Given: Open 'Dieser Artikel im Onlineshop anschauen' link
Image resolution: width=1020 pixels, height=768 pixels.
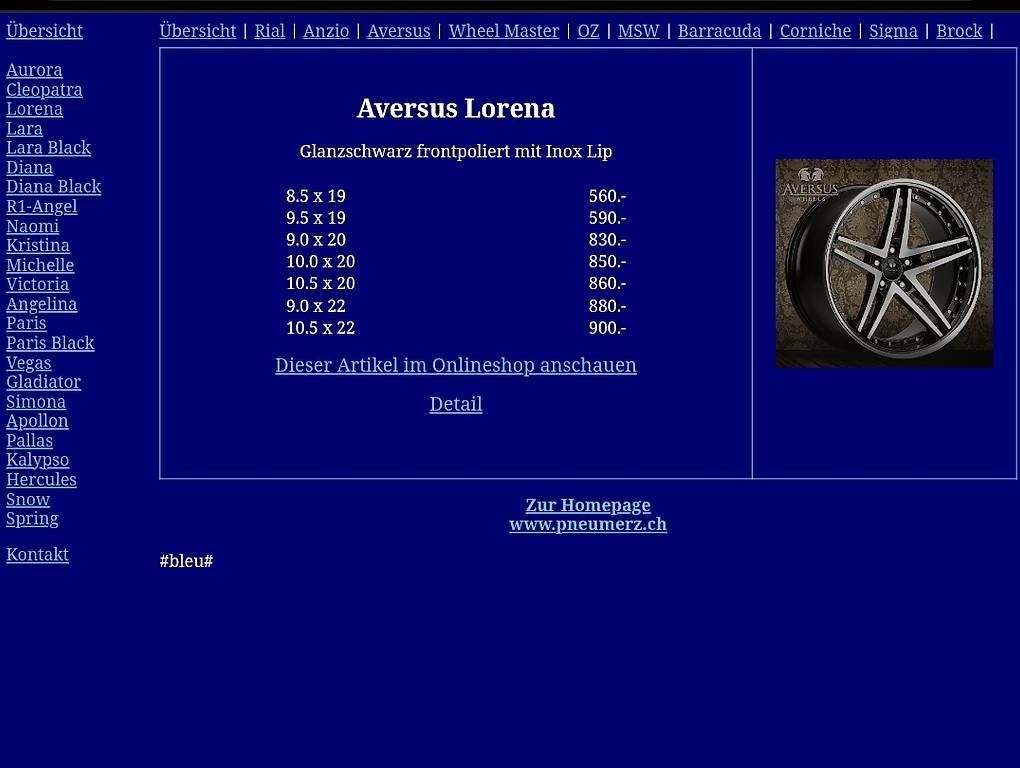Looking at the screenshot, I should [x=455, y=365].
